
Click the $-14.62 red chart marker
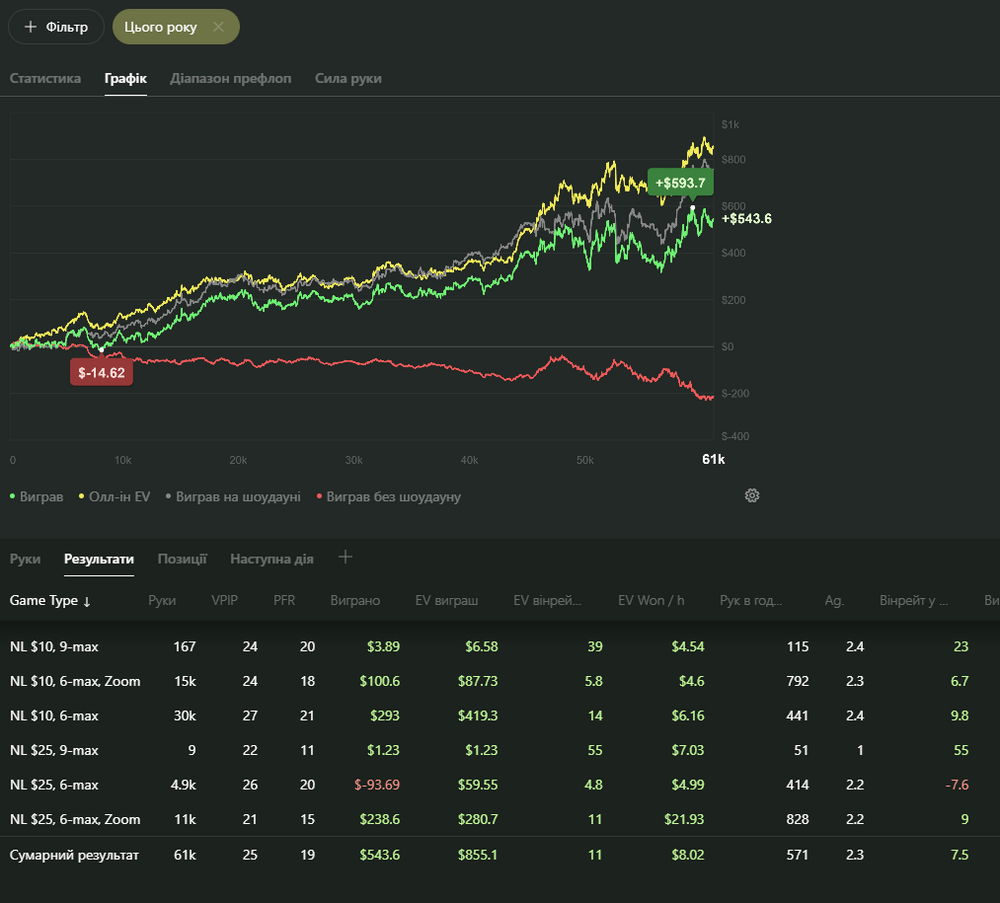[x=102, y=372]
